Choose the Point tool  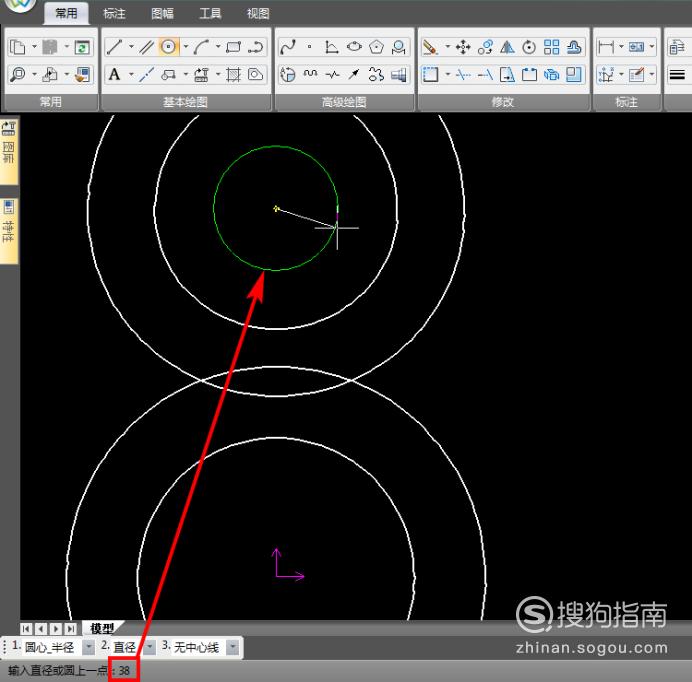click(x=310, y=47)
